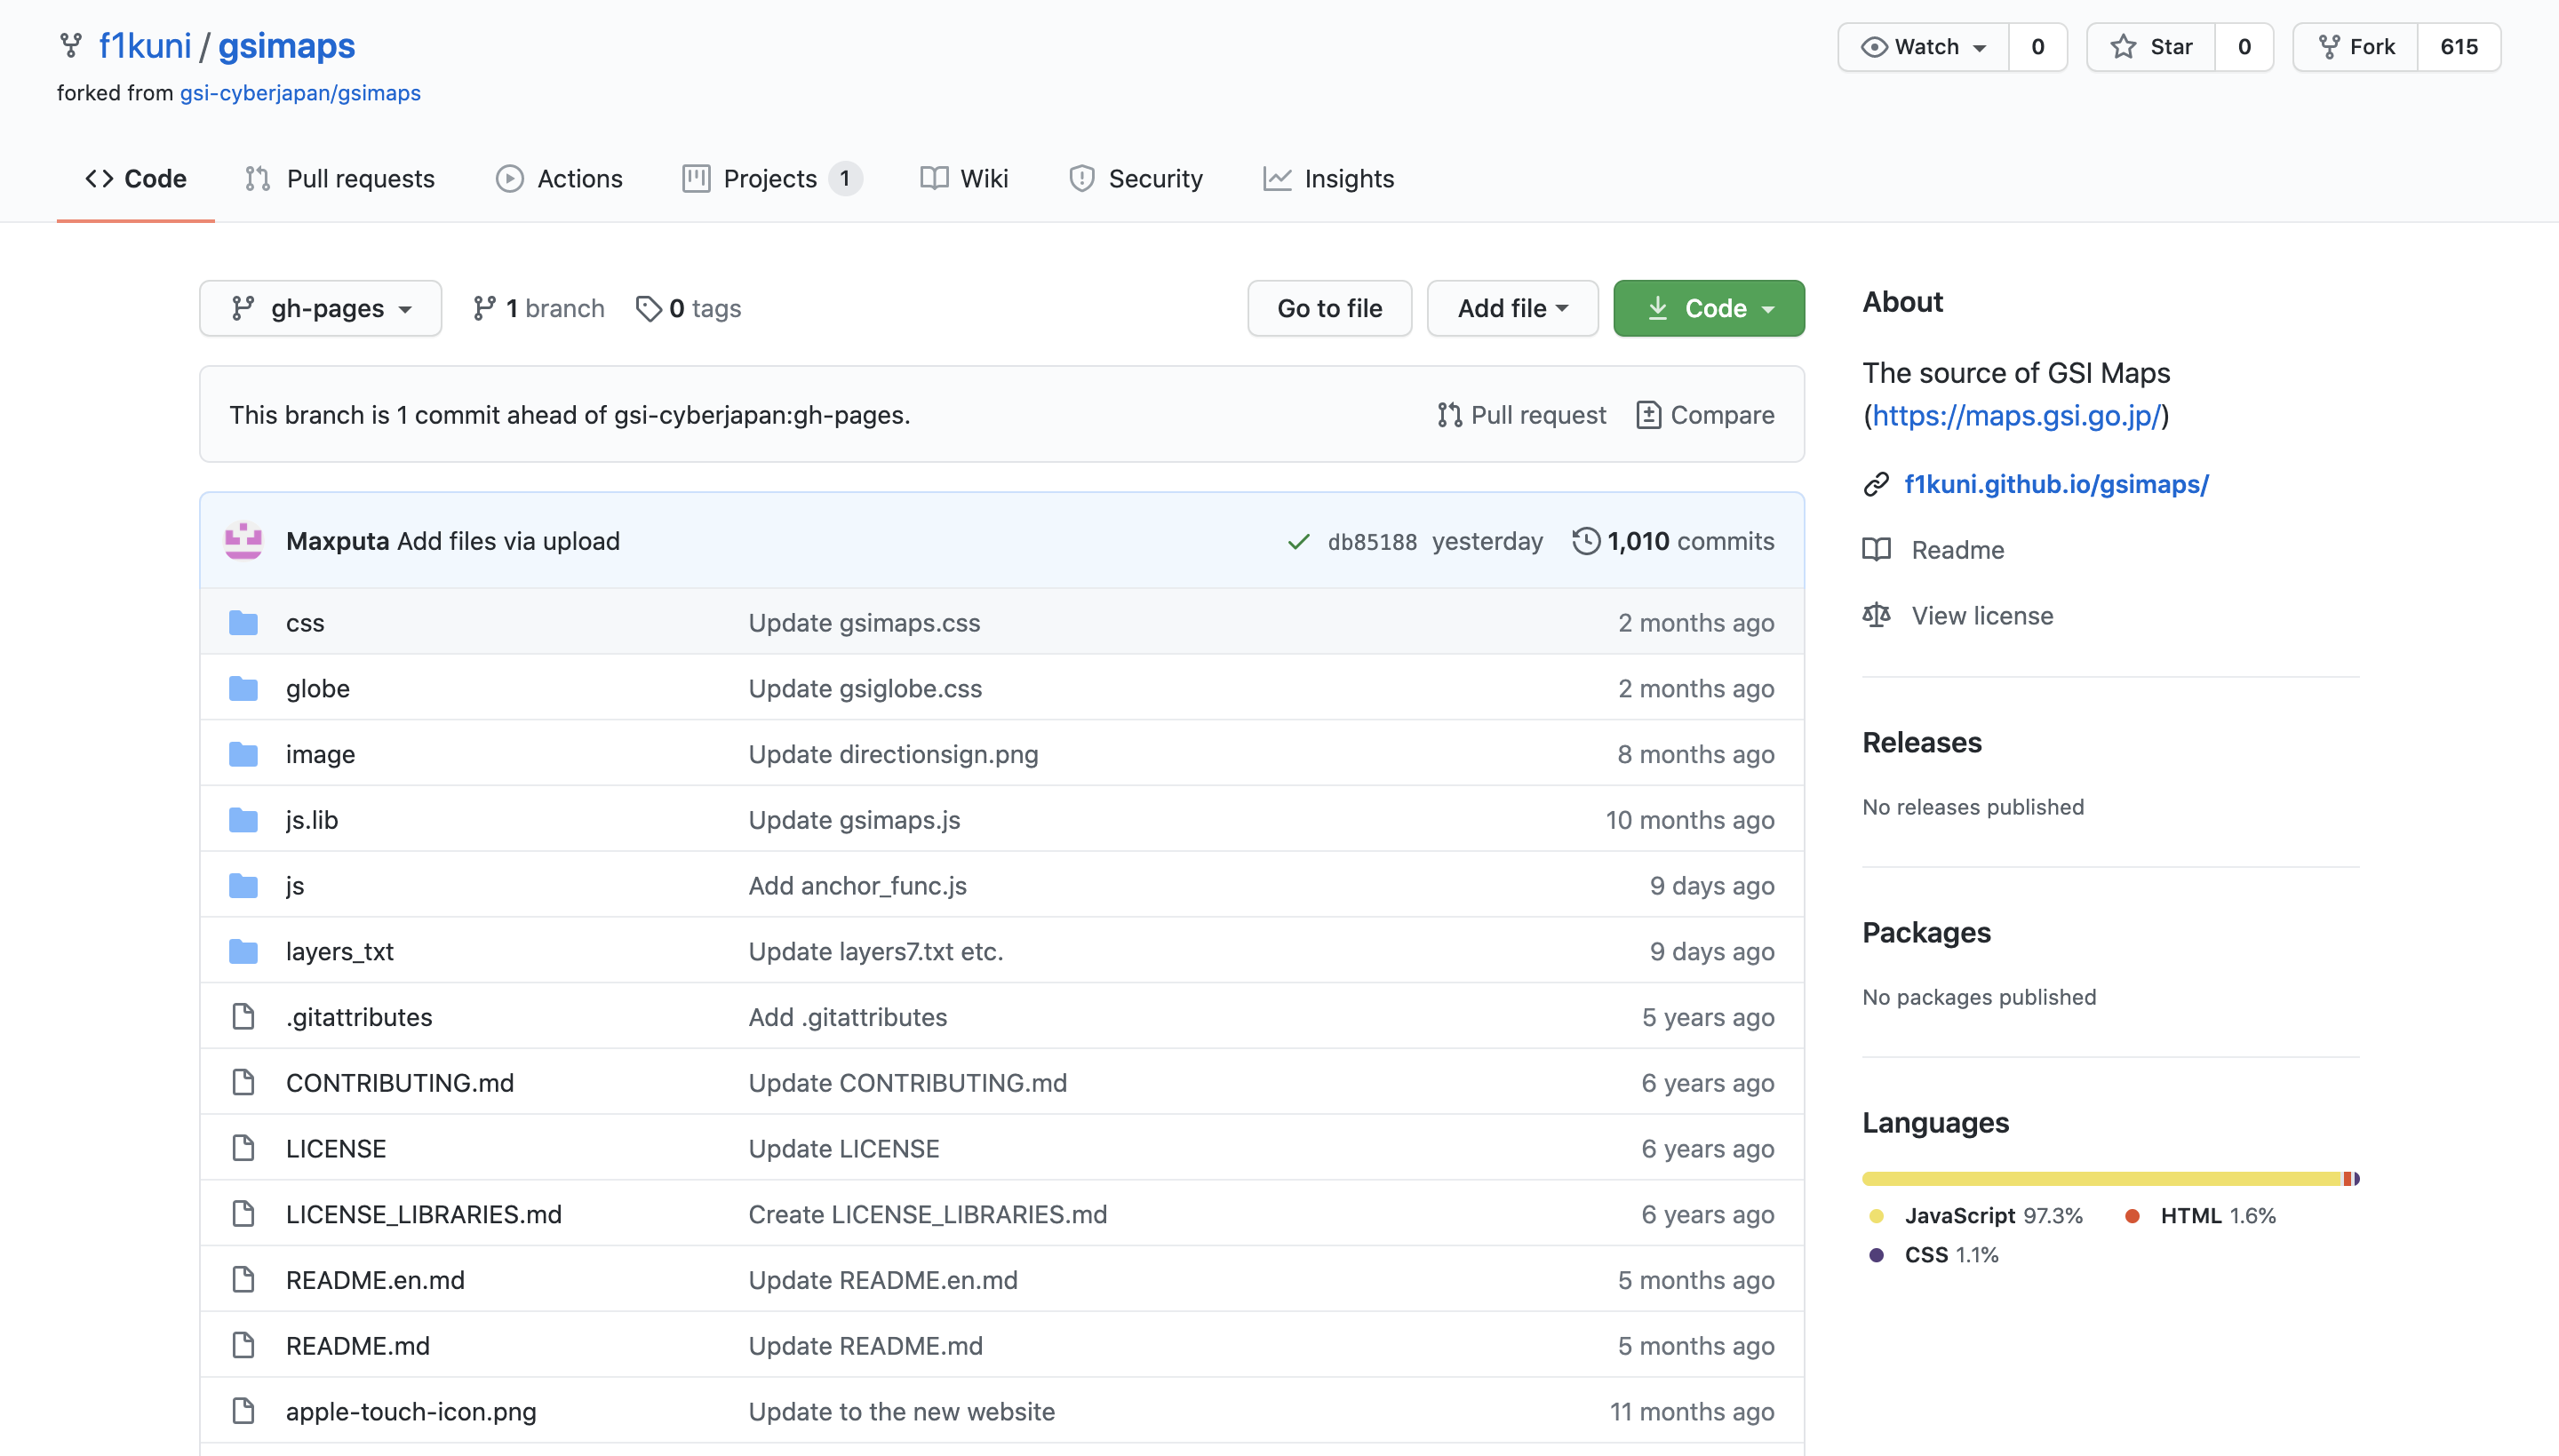Viewport: 2559px width, 1456px height.
Task: Click the View license scales icon
Action: [x=1877, y=615]
